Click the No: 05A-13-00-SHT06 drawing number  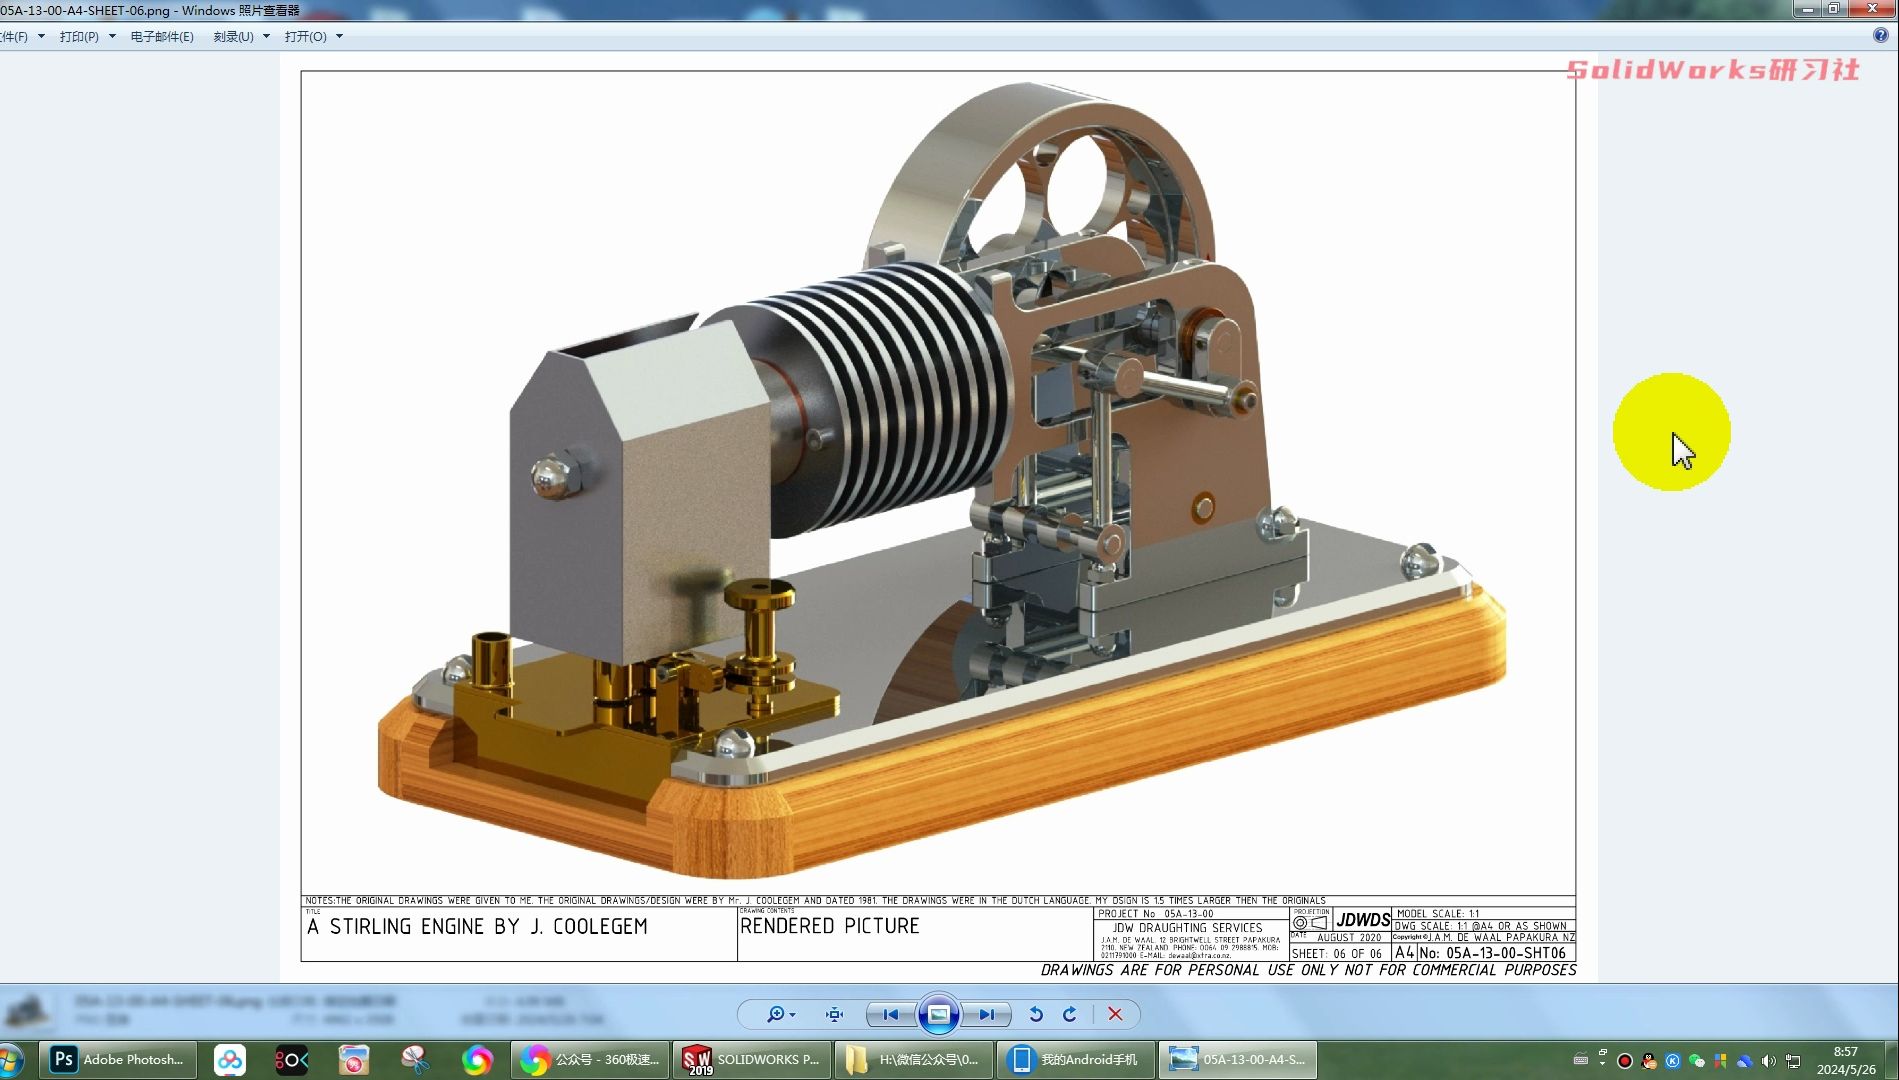[1492, 953]
